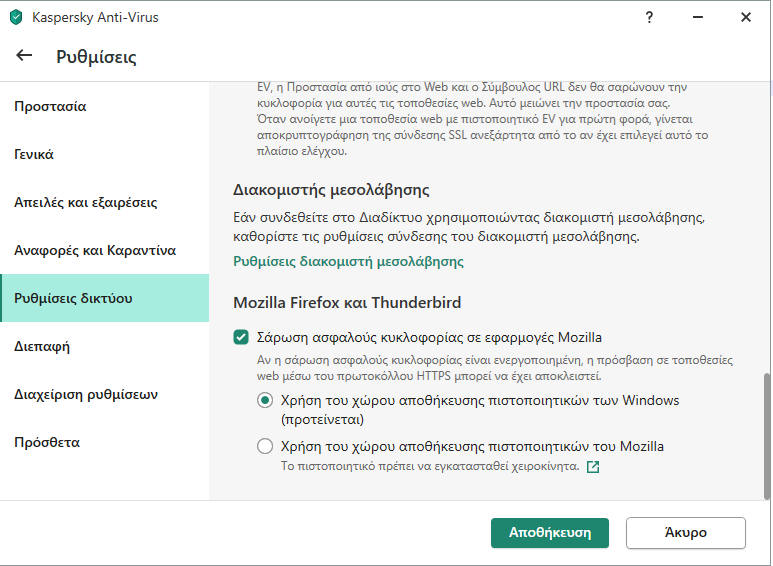Save settings with Αποθήκευση button
Screen dimensions: 773x566
(550, 532)
